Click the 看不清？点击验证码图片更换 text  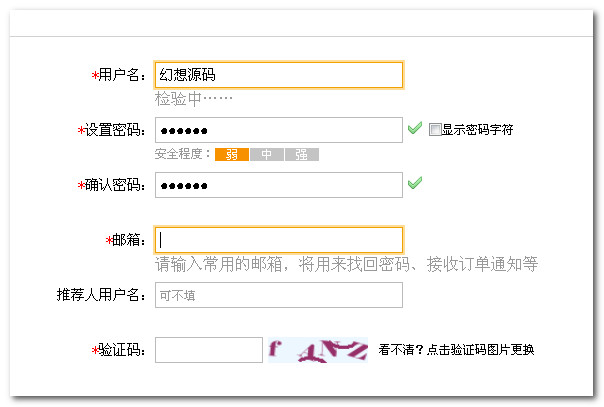pyautogui.click(x=456, y=350)
